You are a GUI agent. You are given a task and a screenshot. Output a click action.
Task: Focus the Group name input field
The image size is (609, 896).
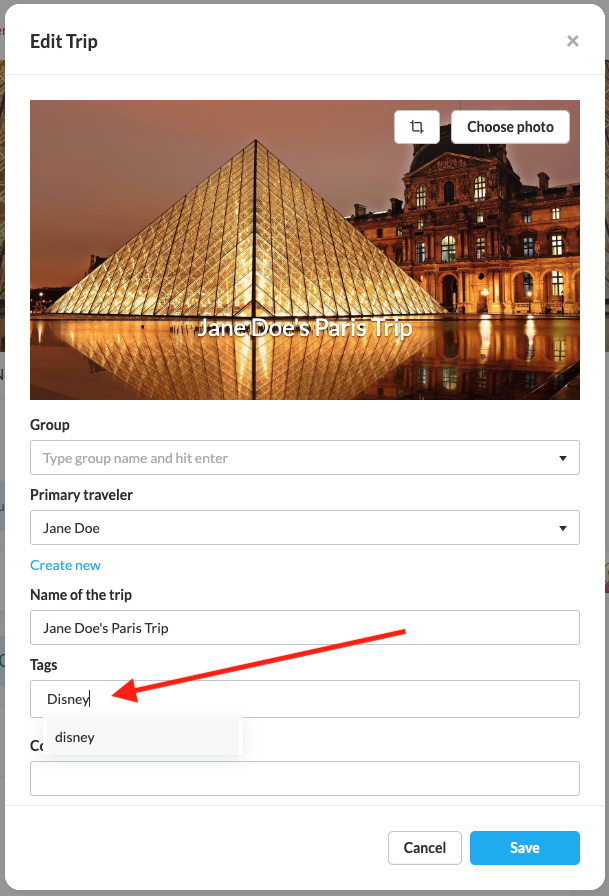[x=290, y=458]
